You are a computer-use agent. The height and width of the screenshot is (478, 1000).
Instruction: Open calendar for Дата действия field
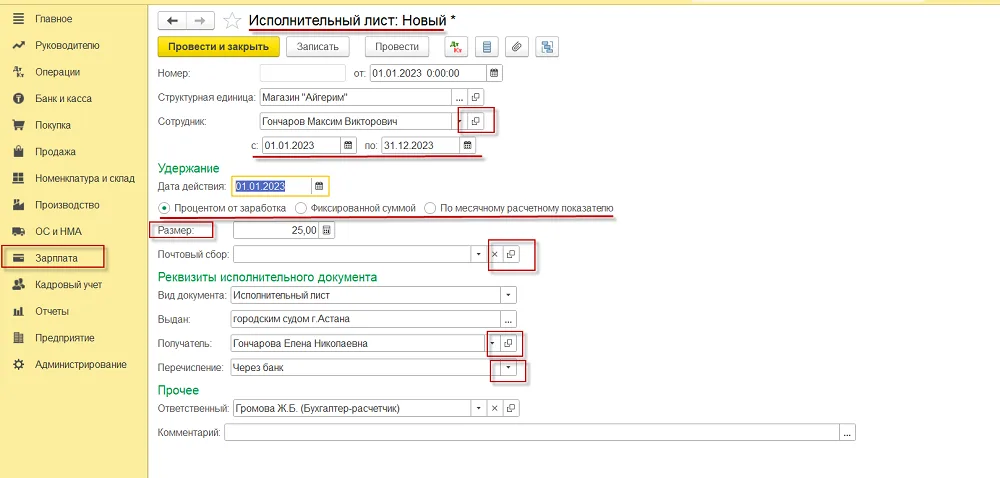point(320,186)
